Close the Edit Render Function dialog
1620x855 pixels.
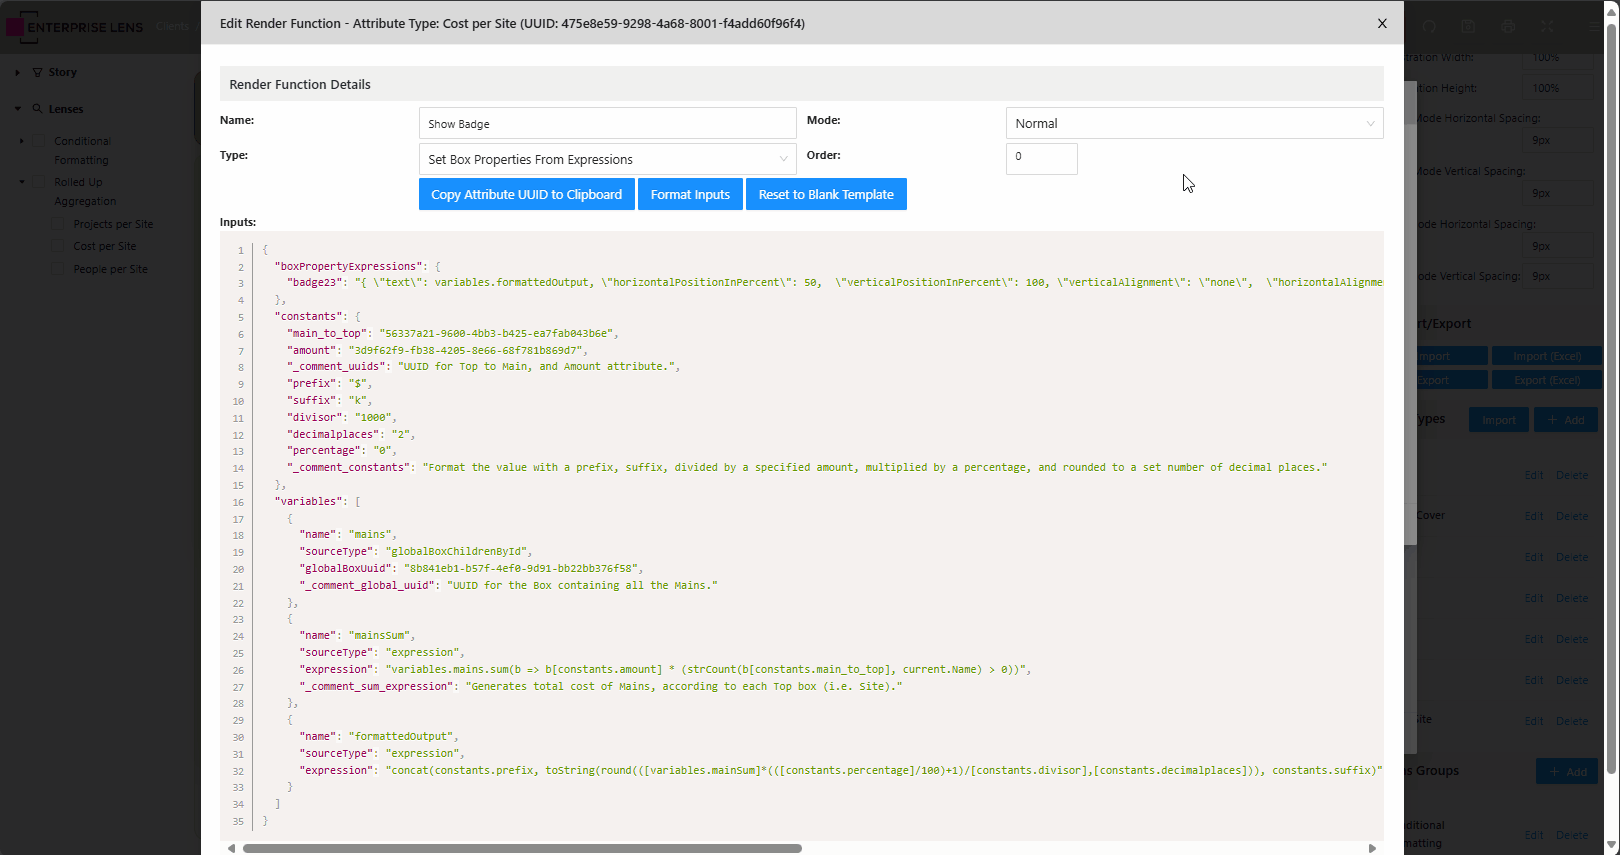point(1382,24)
